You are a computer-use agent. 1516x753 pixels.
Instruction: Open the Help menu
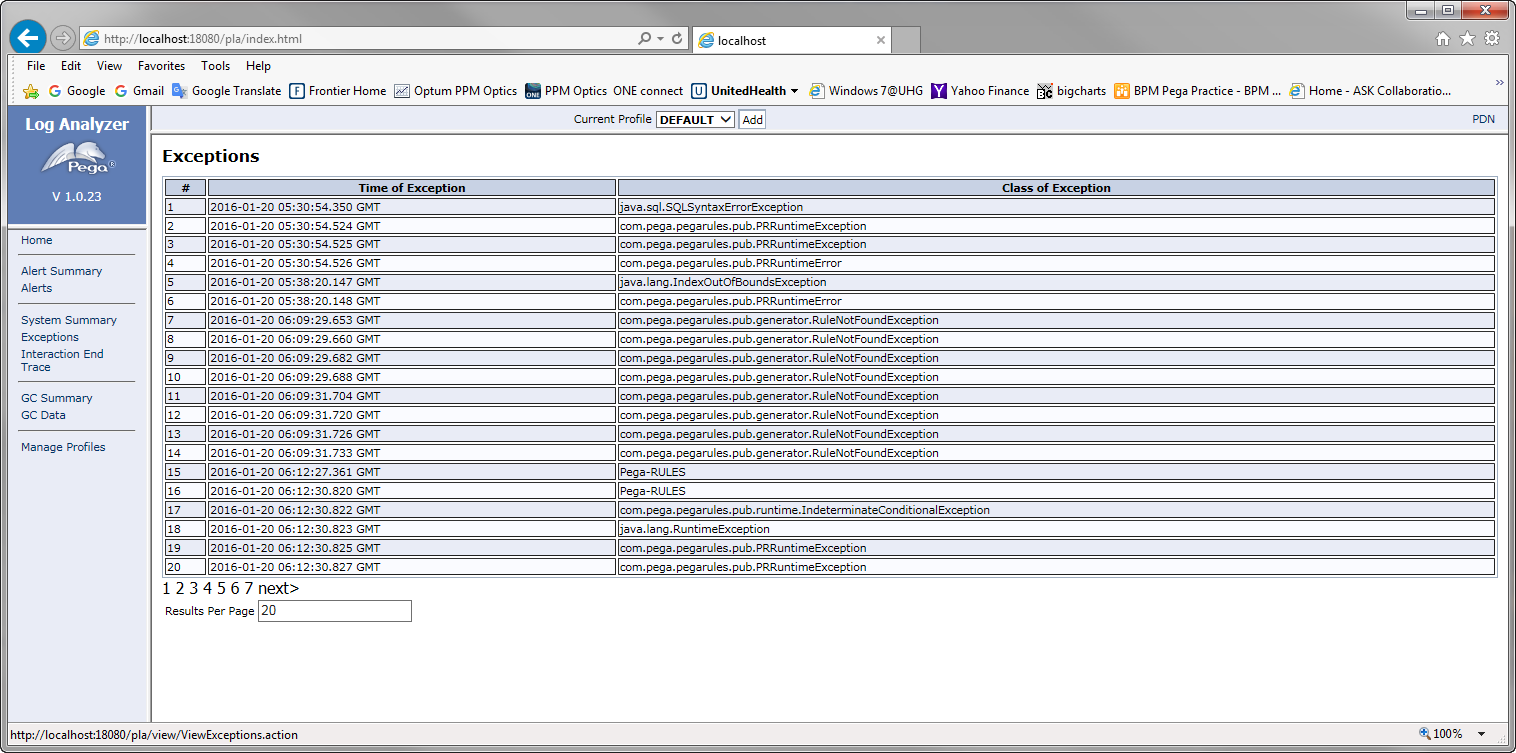pyautogui.click(x=258, y=66)
